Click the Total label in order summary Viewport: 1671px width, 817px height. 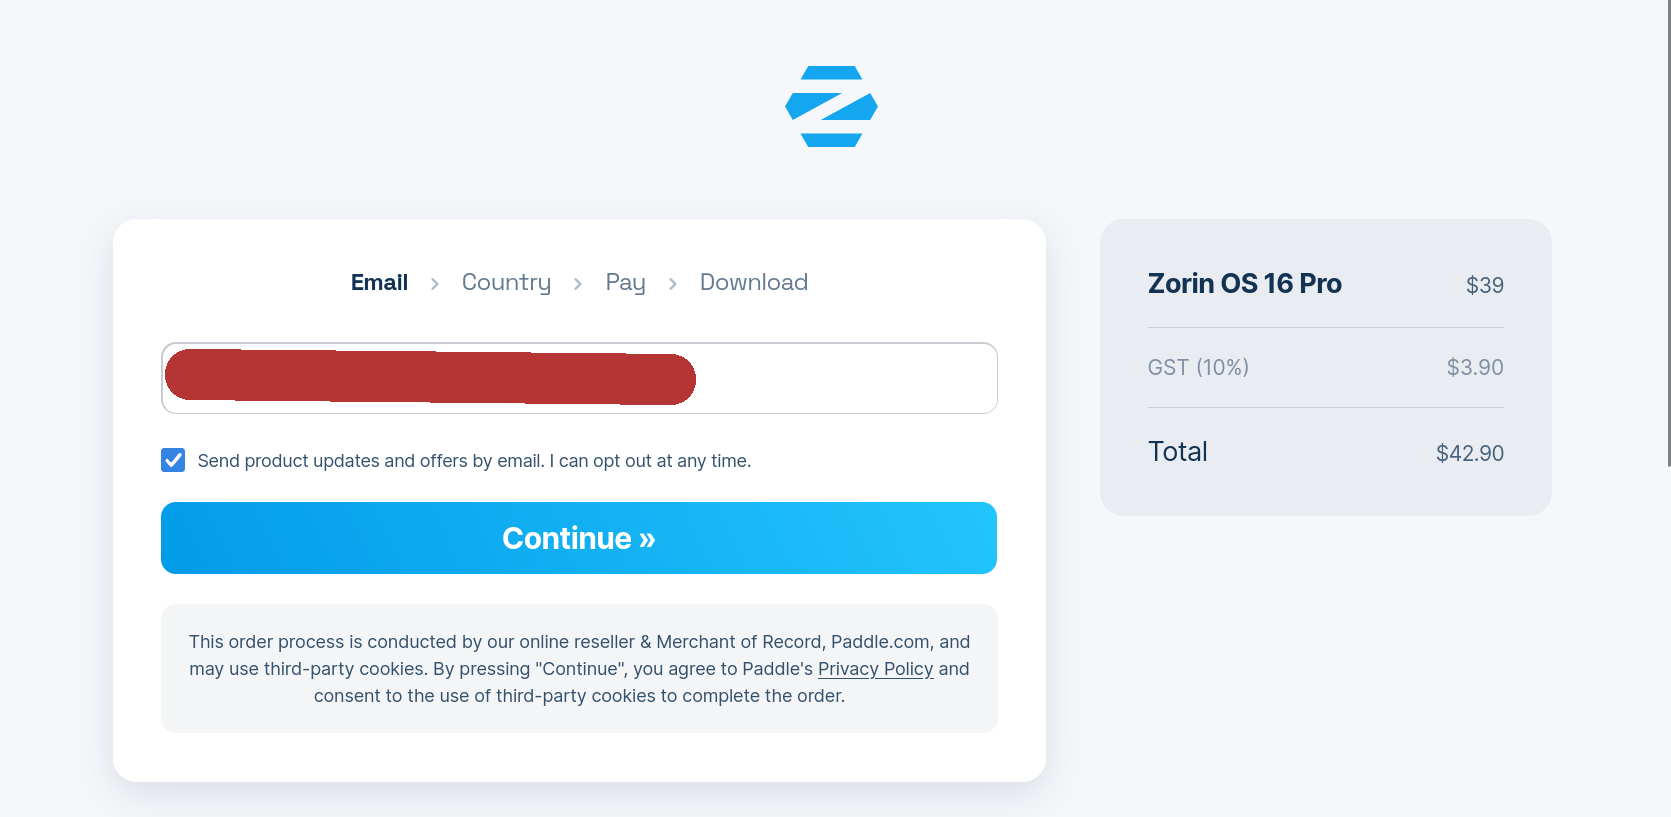tap(1178, 452)
